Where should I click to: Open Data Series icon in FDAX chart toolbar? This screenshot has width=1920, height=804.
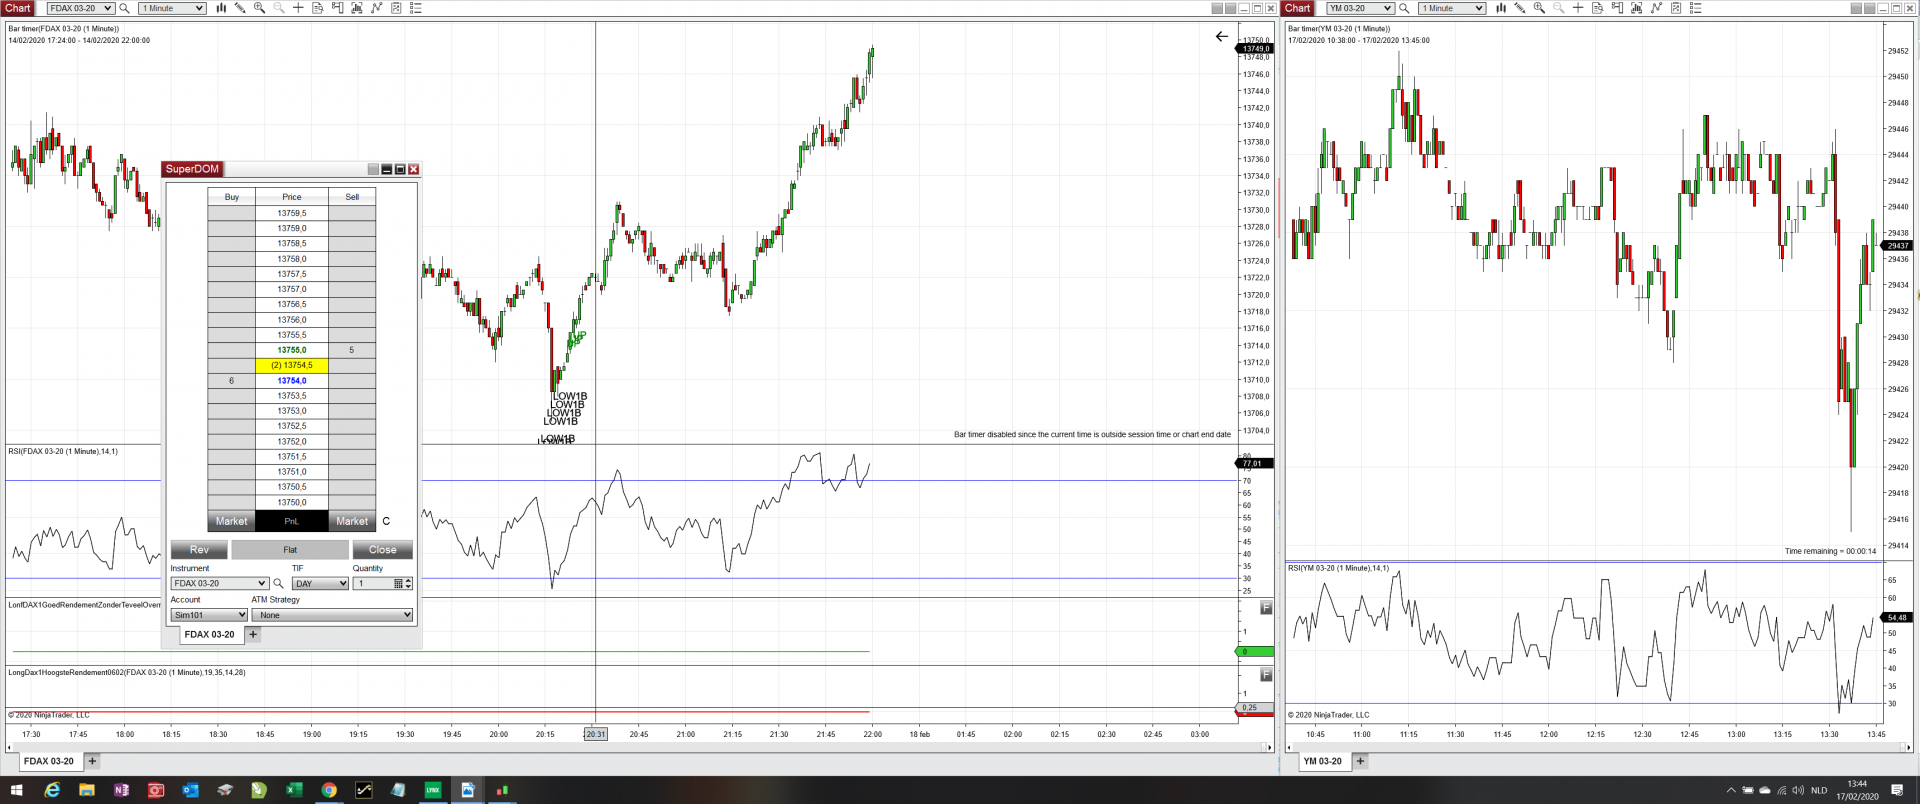pos(357,8)
